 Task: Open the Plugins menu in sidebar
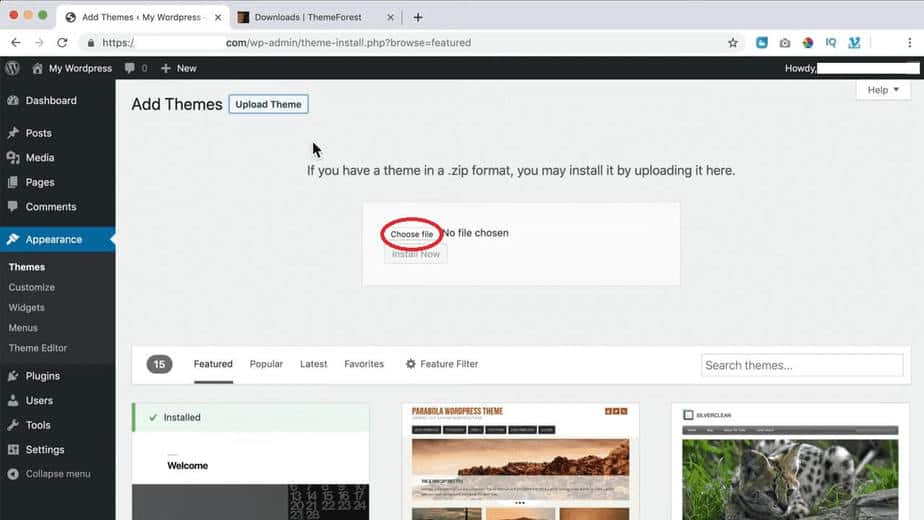[x=42, y=376]
